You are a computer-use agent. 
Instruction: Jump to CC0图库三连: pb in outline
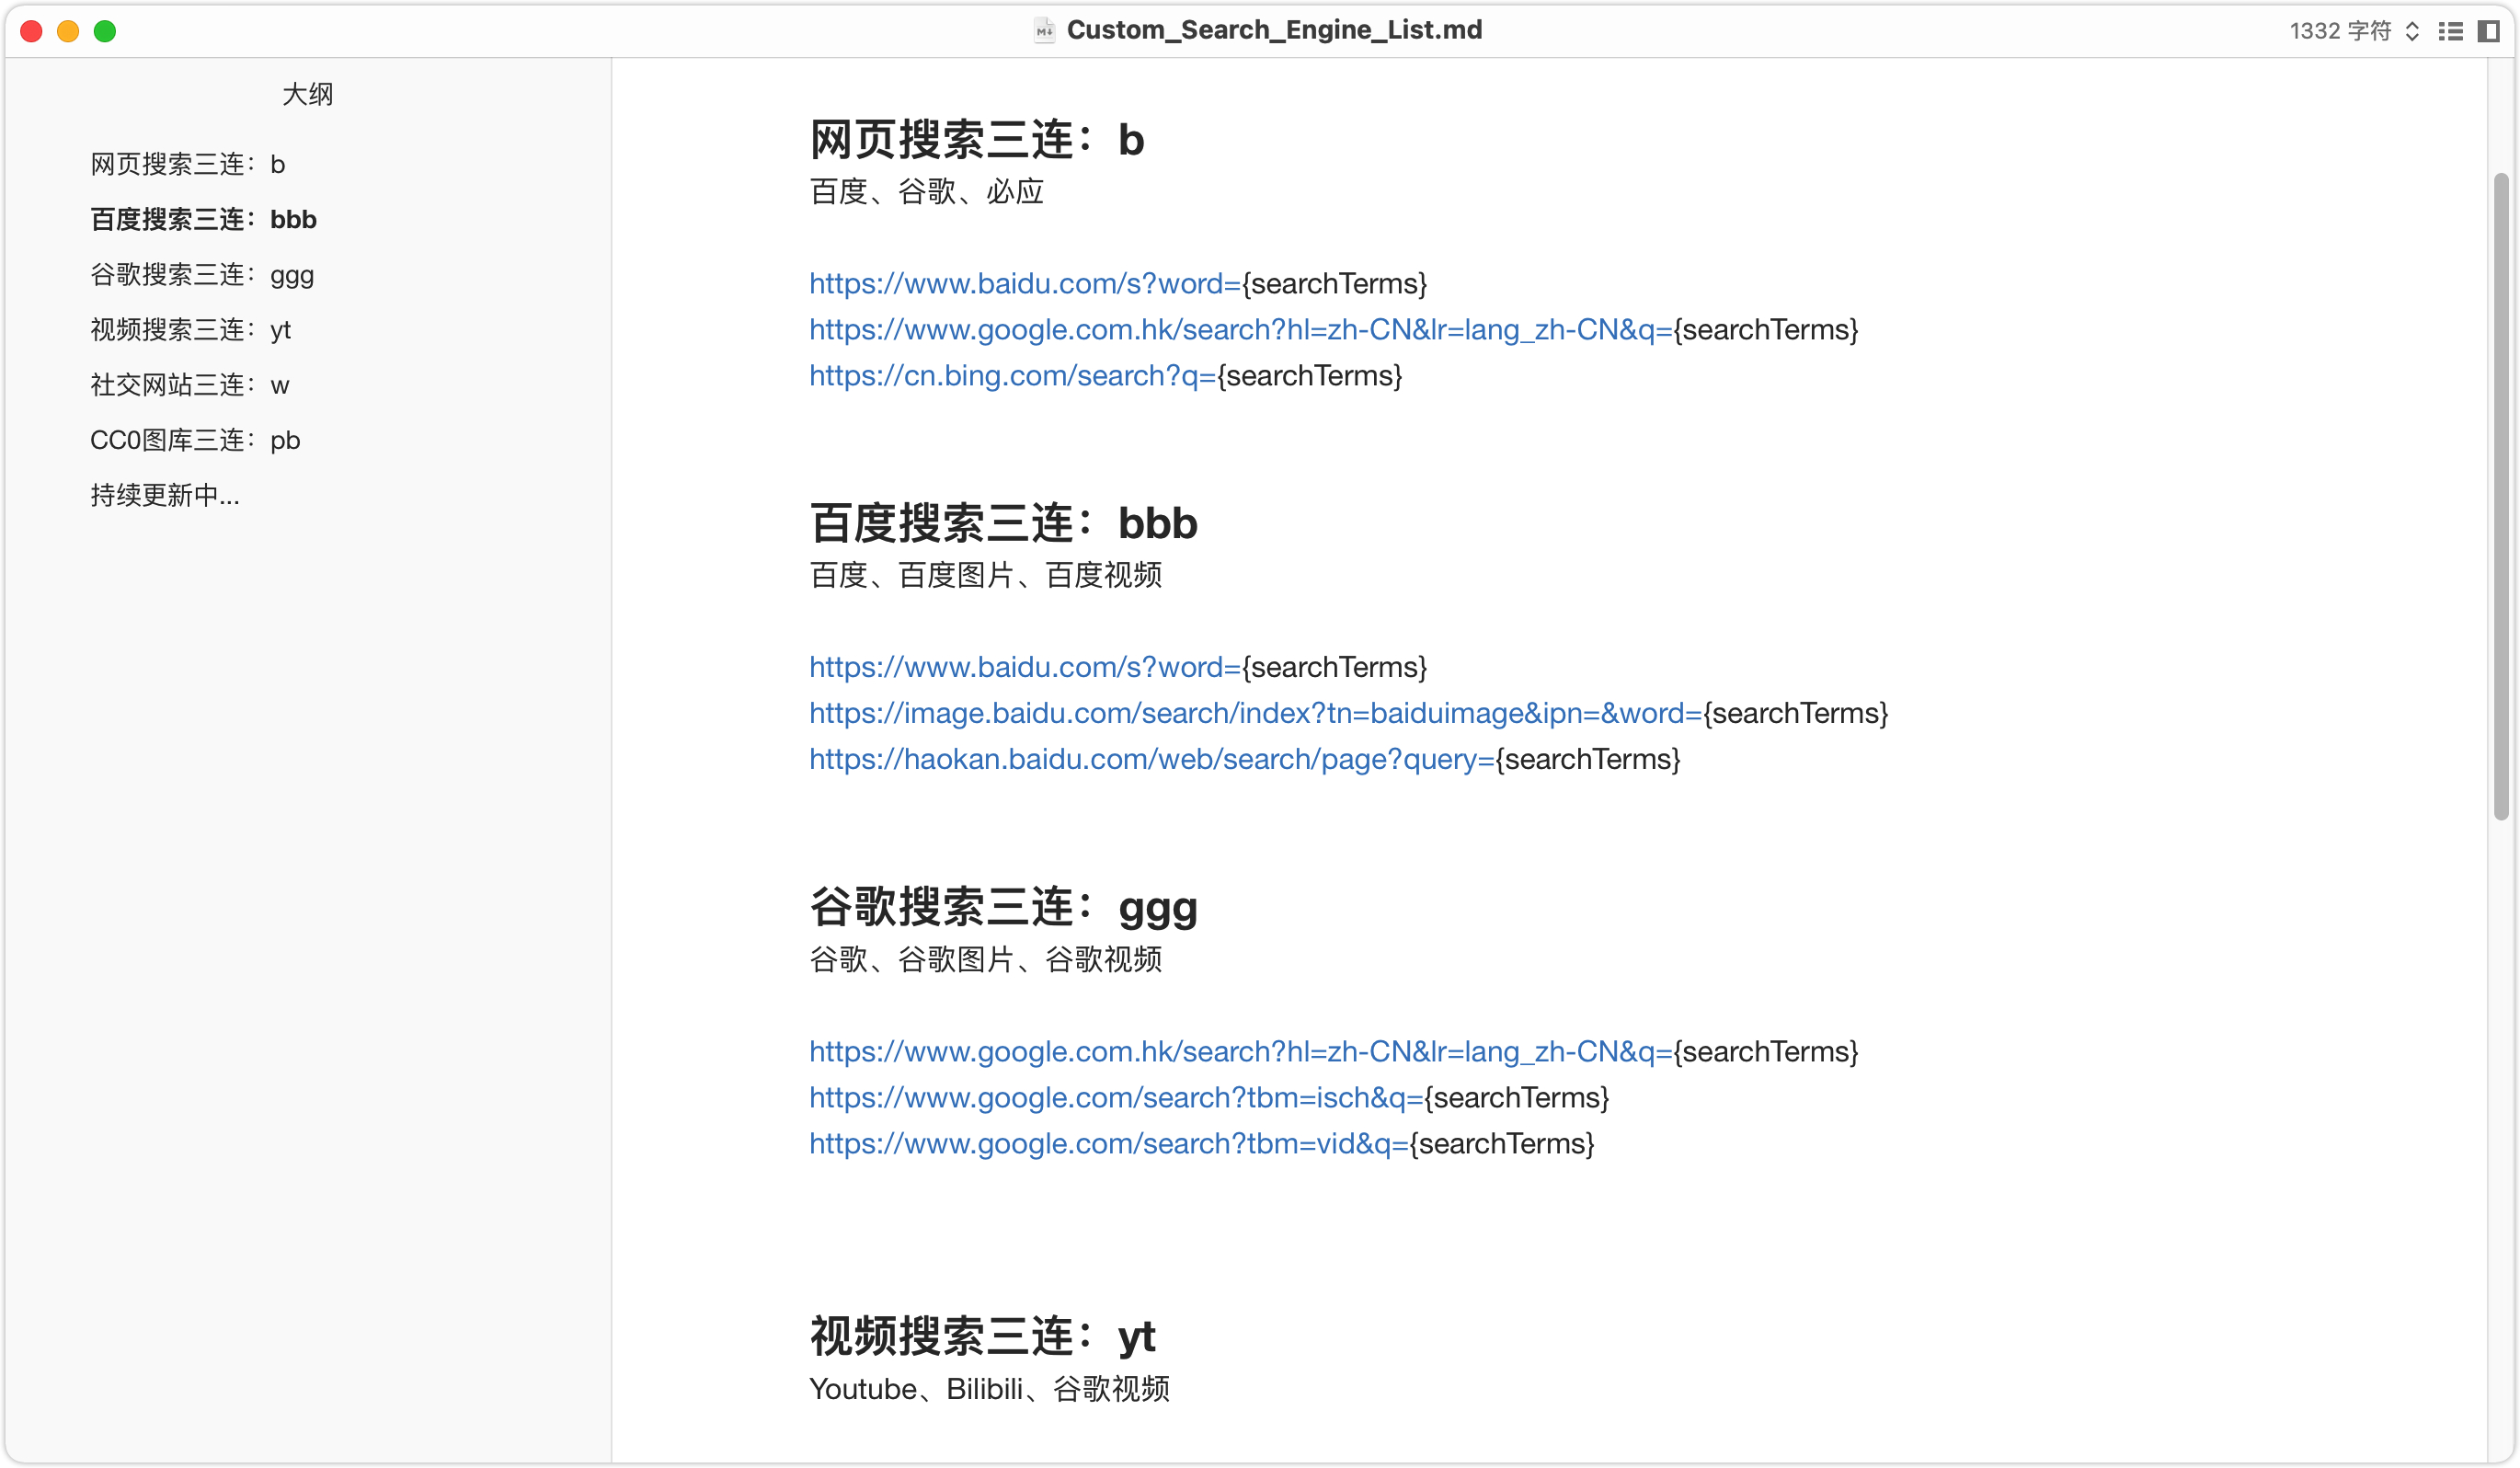pyautogui.click(x=195, y=440)
